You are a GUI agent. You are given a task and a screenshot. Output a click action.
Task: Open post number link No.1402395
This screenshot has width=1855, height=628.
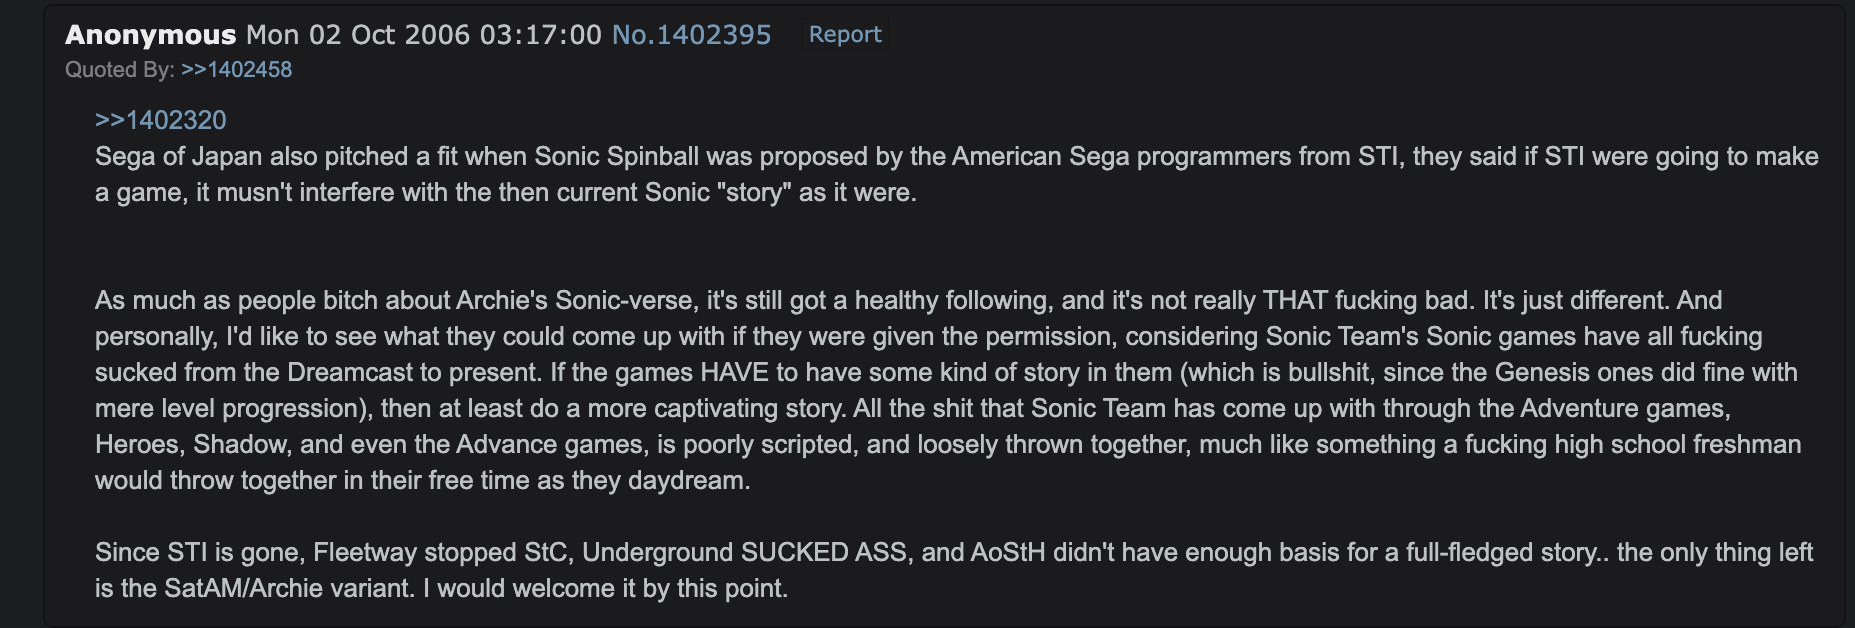[691, 35]
